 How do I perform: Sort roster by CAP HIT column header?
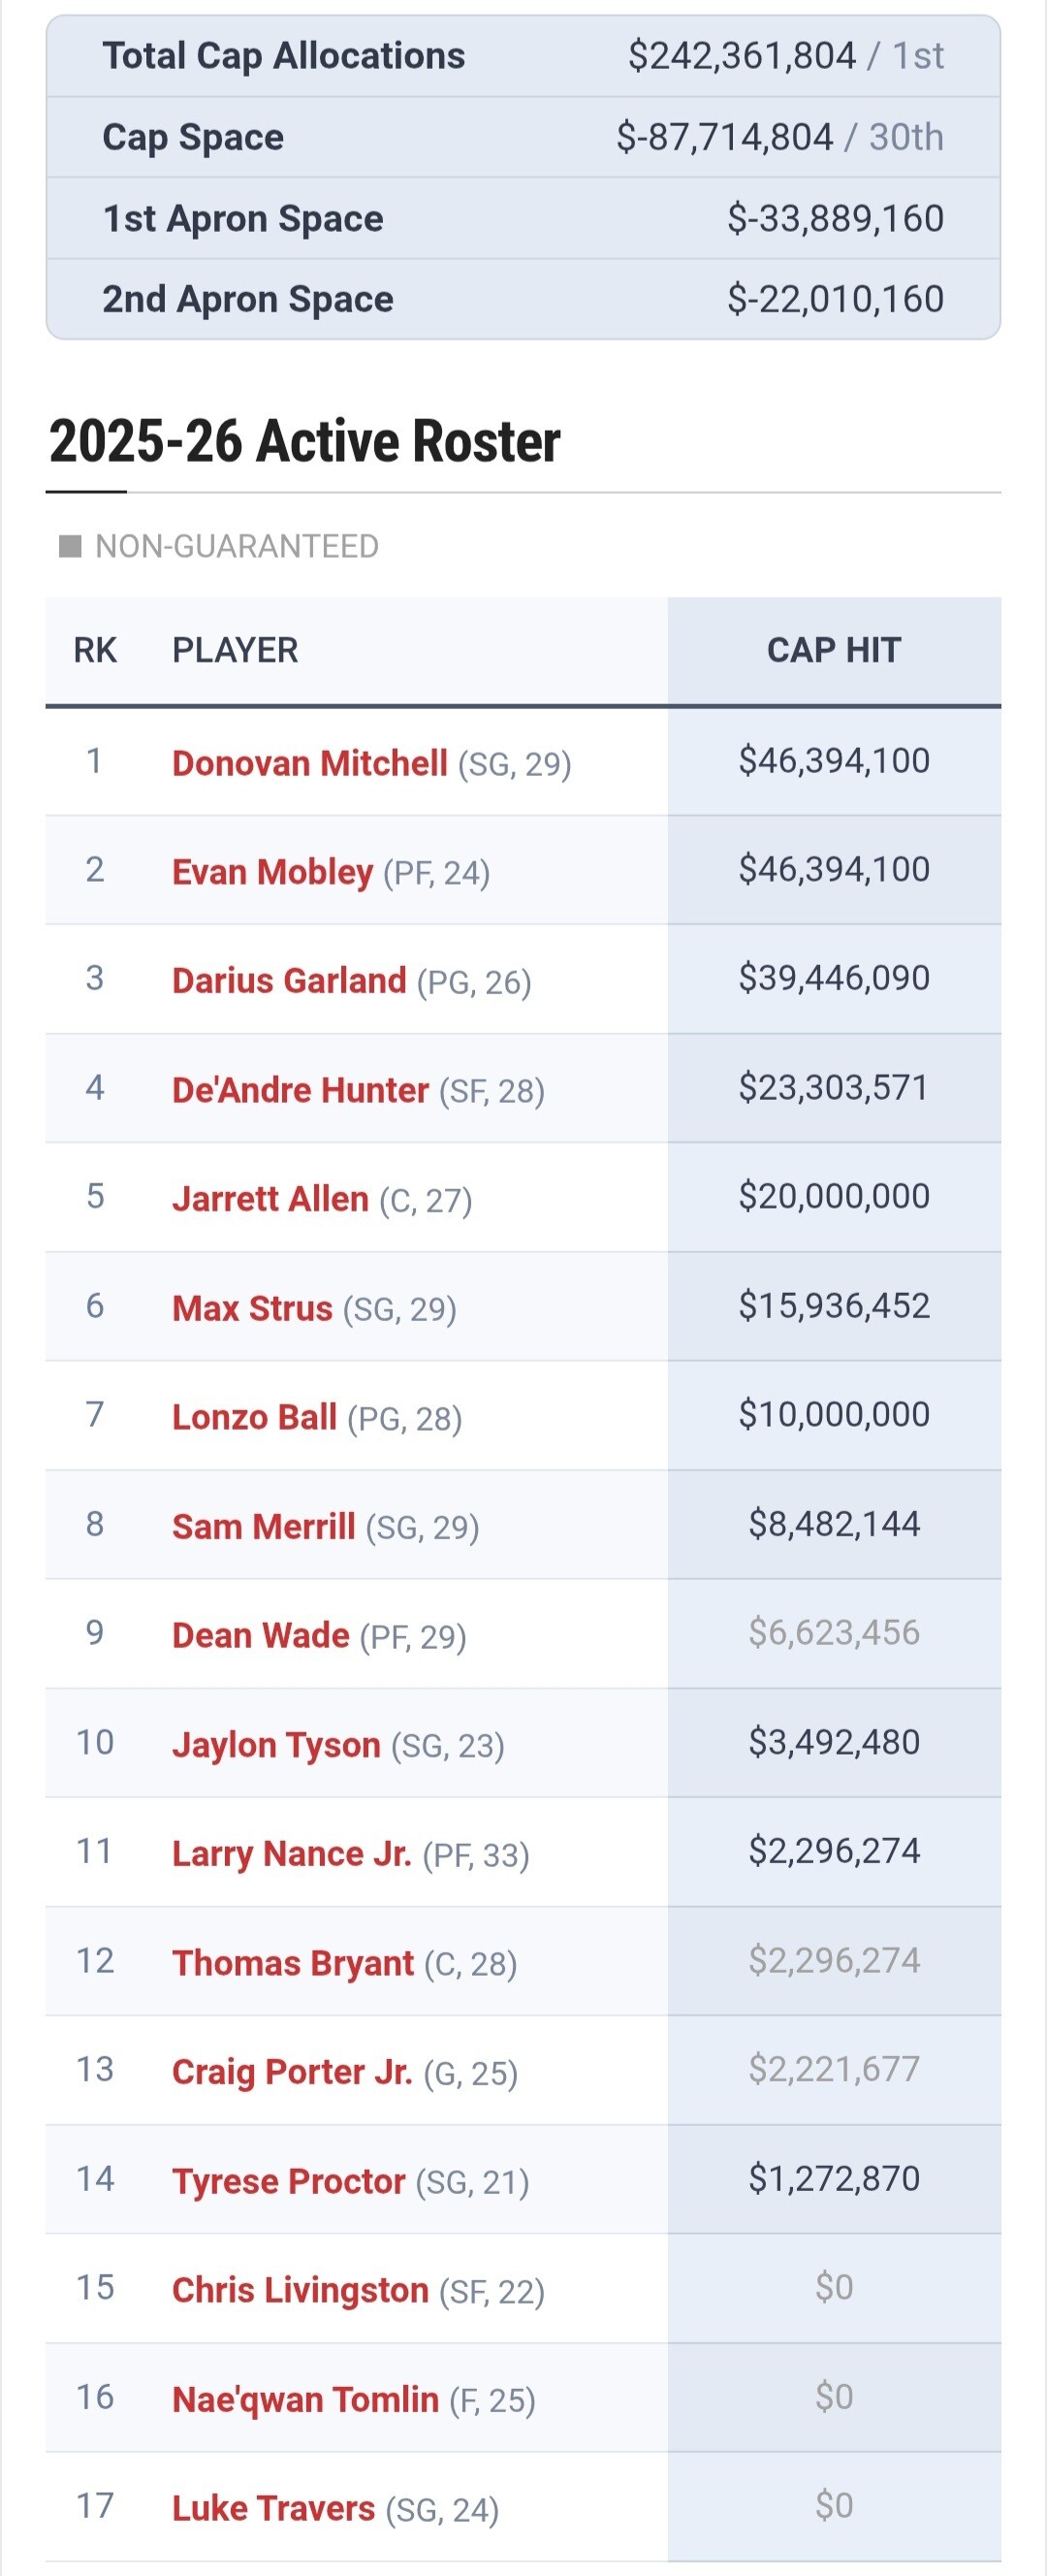pyautogui.click(x=834, y=650)
